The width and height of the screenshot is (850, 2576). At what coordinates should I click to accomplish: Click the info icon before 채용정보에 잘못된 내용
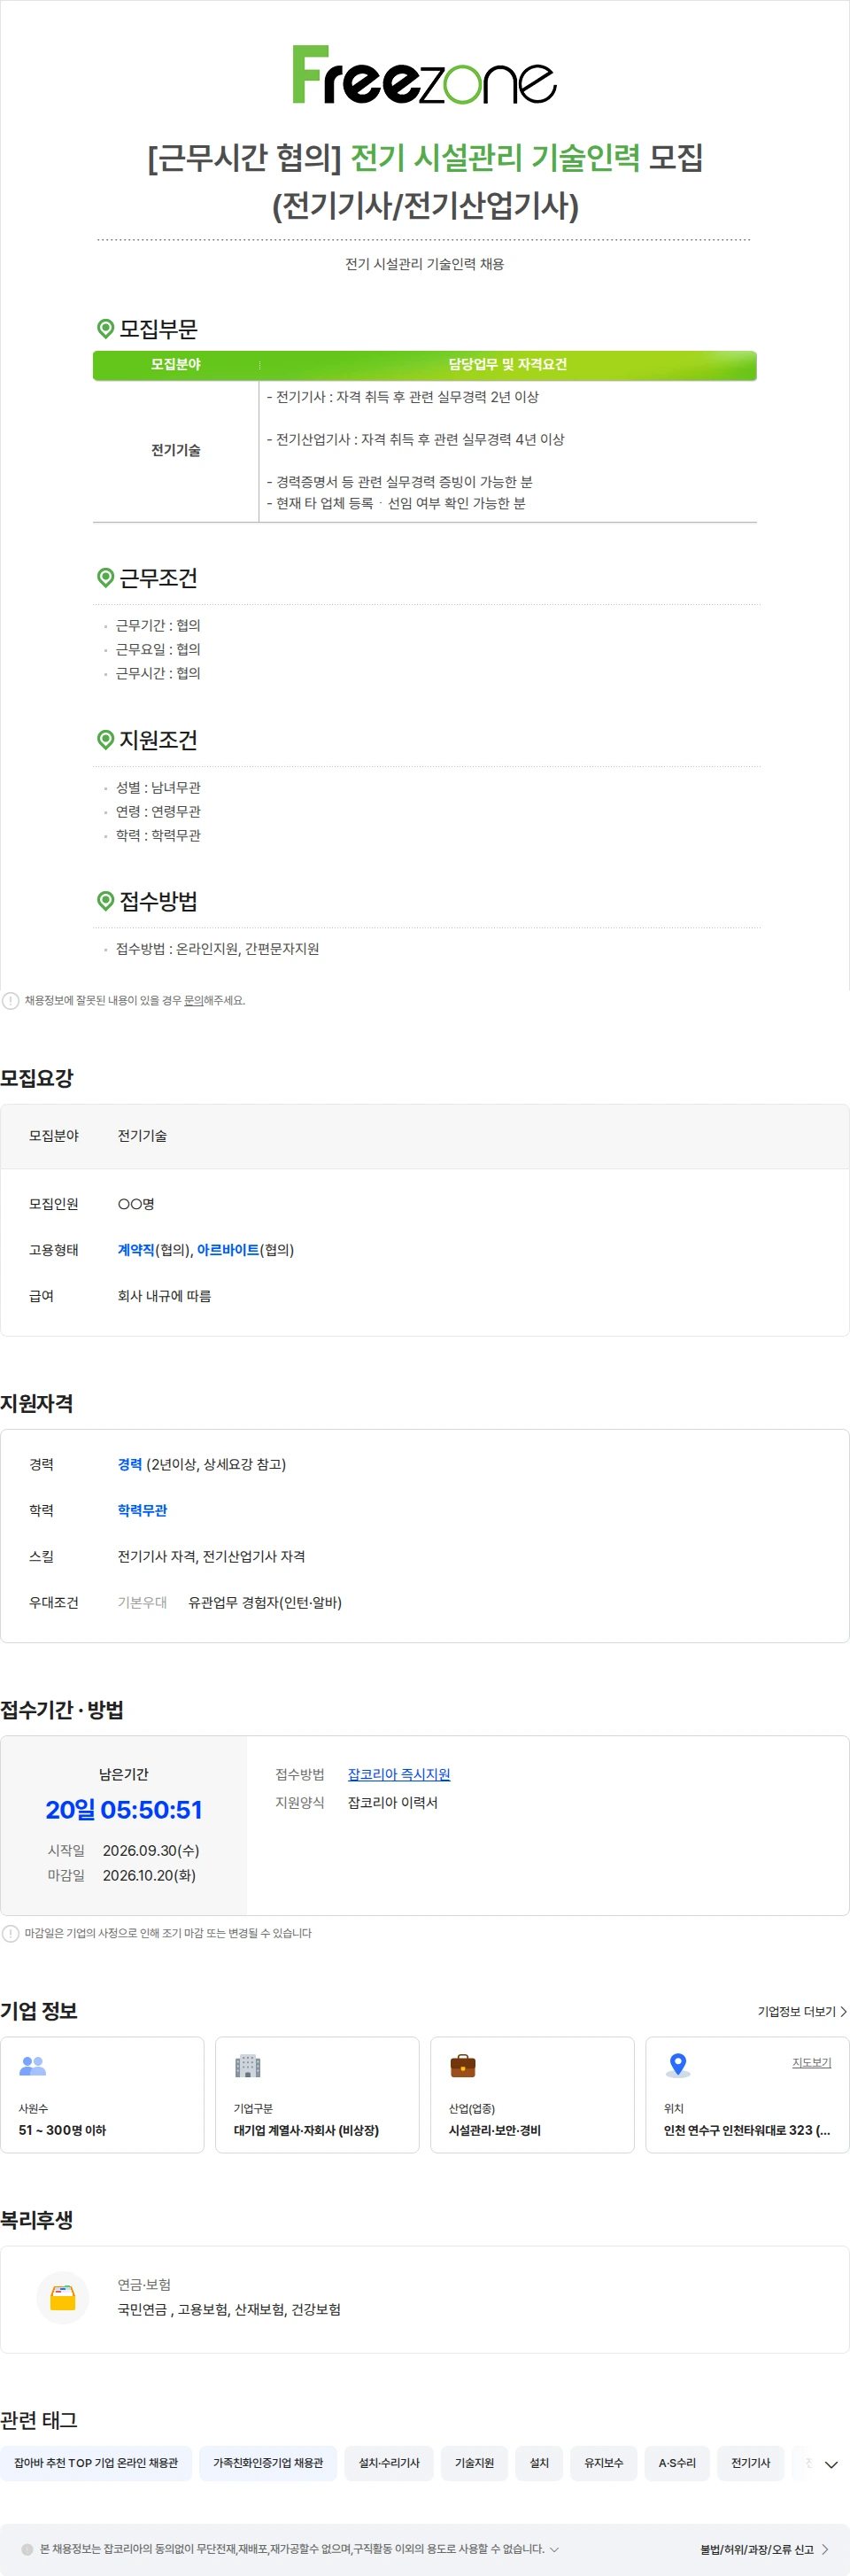(x=10, y=1000)
